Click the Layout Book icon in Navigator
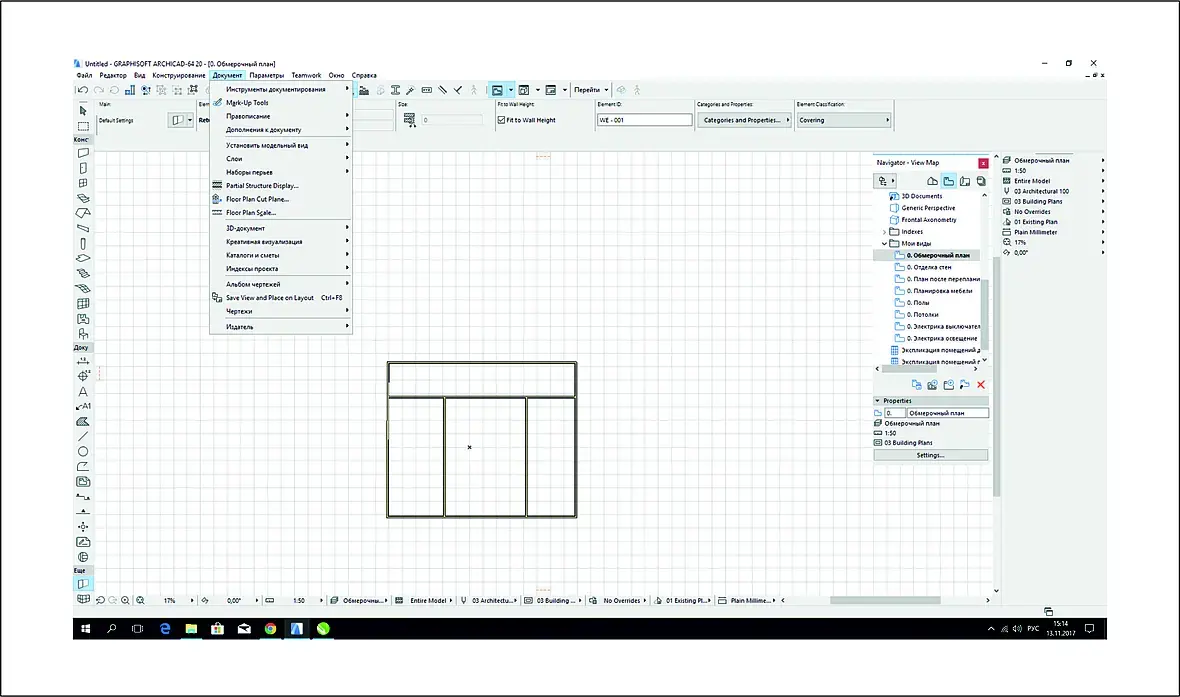 click(x=965, y=181)
